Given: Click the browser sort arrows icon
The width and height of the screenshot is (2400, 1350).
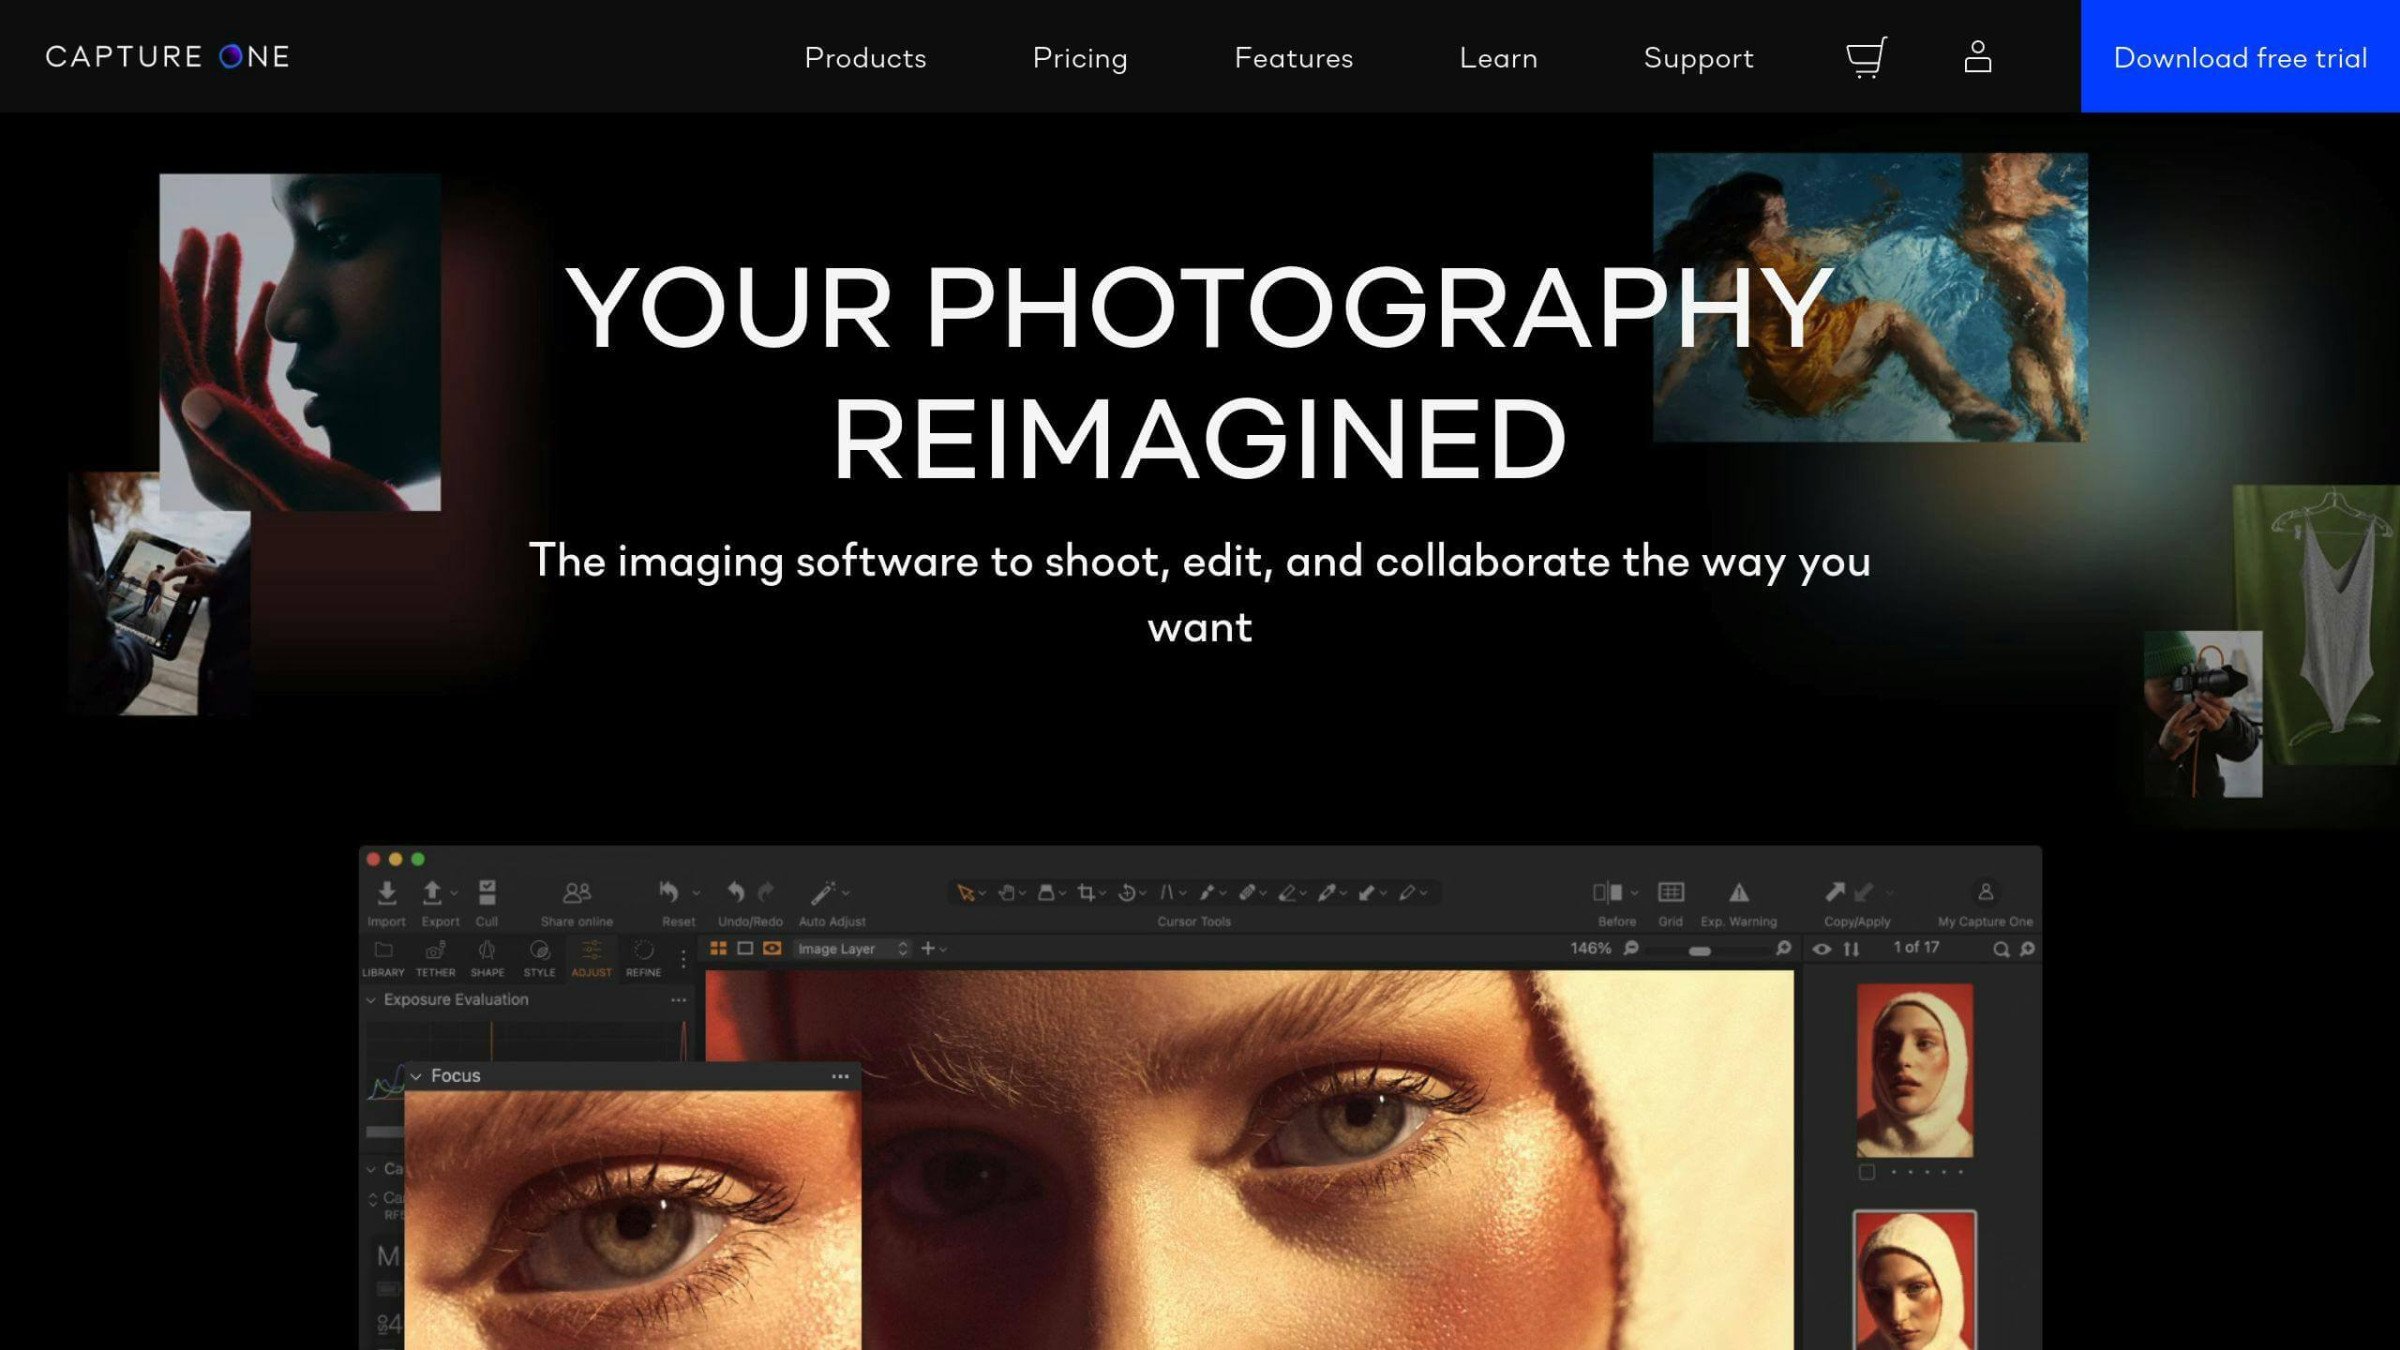Looking at the screenshot, I should [x=1851, y=949].
